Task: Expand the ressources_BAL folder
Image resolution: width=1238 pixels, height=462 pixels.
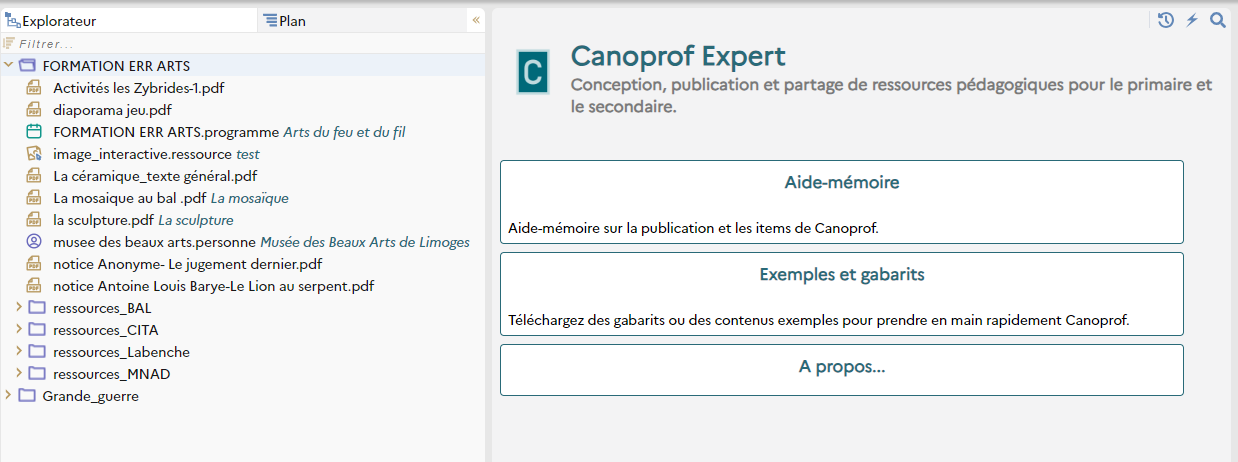Action: pyautogui.click(x=19, y=307)
